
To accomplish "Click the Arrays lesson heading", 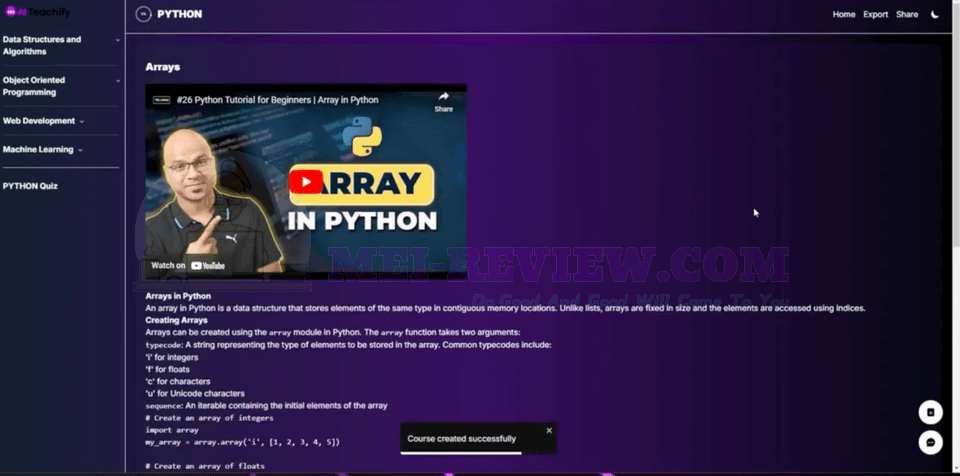I will 162,67.
